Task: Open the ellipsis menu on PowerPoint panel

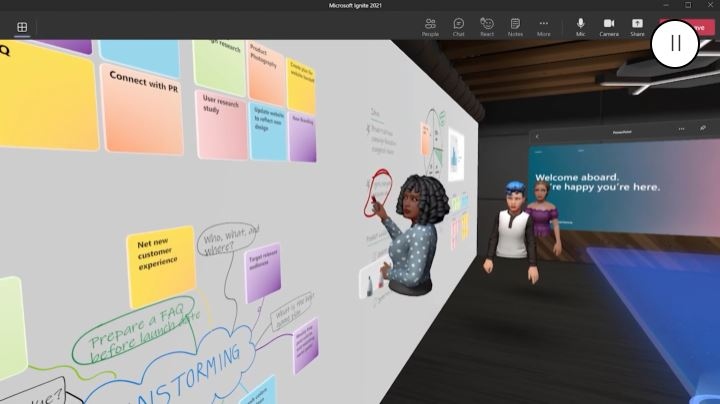Action: pos(681,129)
